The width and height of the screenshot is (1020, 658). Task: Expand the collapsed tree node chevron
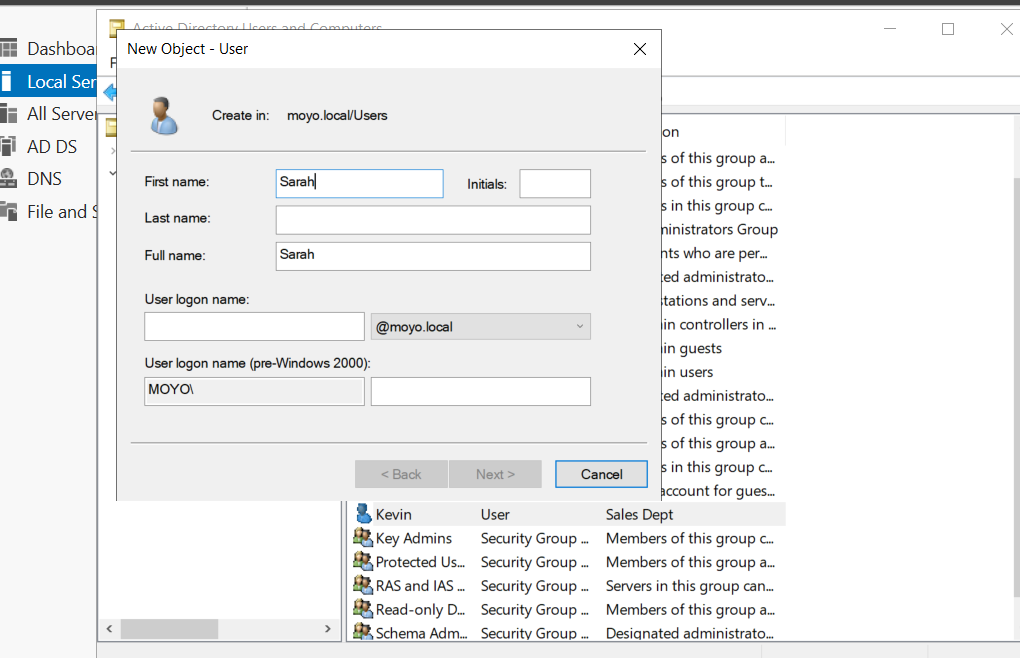click(x=112, y=150)
